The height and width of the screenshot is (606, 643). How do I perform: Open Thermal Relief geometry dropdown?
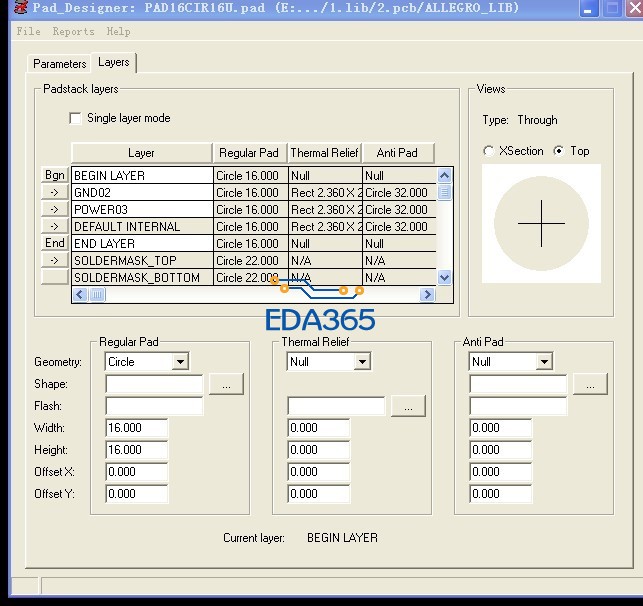point(362,362)
